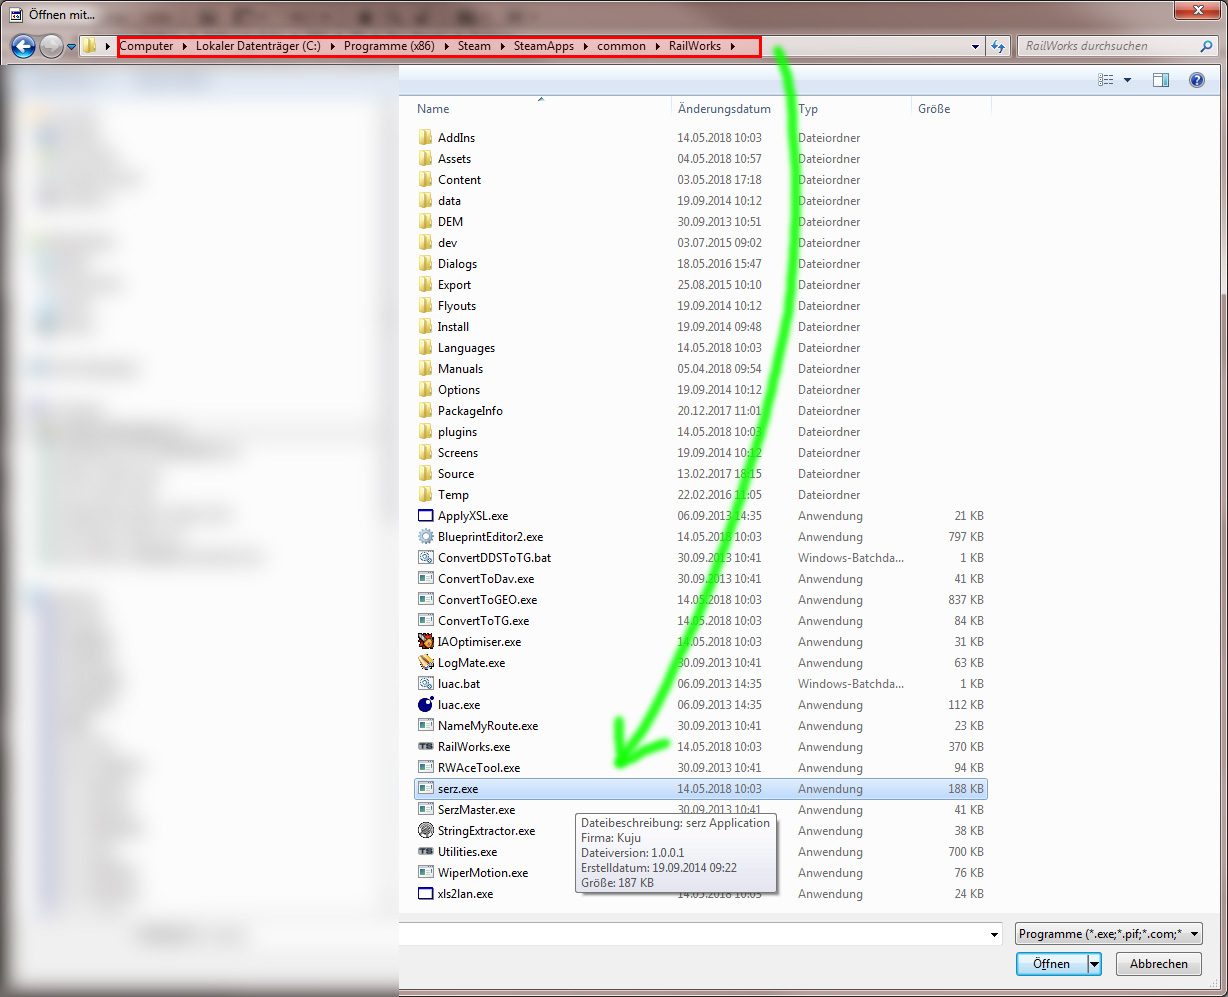Expand the arrow after RailWorks breadcrumb
The image size is (1228, 997).
pyautogui.click(x=732, y=46)
